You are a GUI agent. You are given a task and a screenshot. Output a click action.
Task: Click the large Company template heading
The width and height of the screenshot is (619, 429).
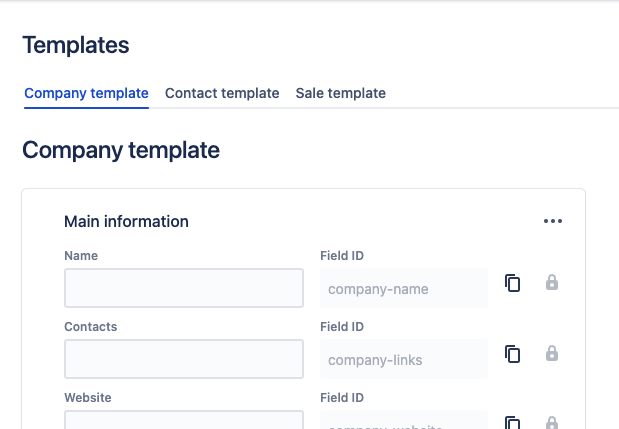pos(121,150)
